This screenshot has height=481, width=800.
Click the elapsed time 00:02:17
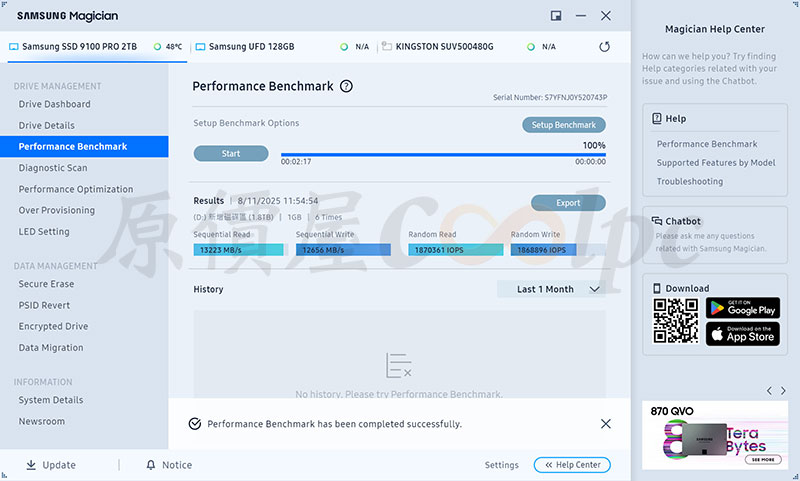tap(296, 162)
